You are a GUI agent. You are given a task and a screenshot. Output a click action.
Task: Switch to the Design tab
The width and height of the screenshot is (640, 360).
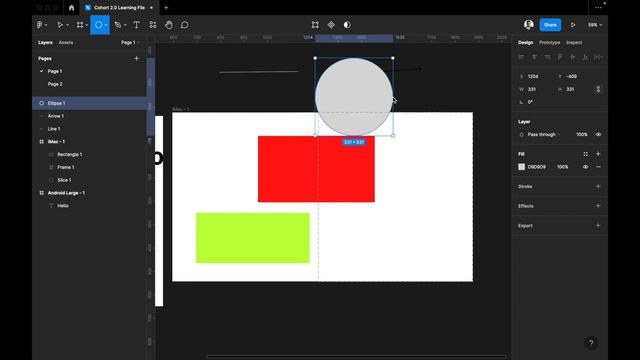coord(525,42)
